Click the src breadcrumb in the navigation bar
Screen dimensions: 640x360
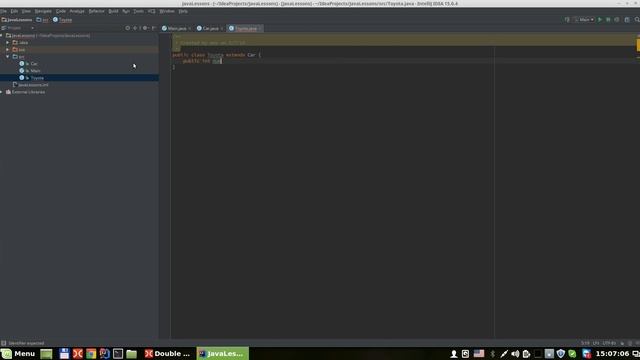(42, 20)
